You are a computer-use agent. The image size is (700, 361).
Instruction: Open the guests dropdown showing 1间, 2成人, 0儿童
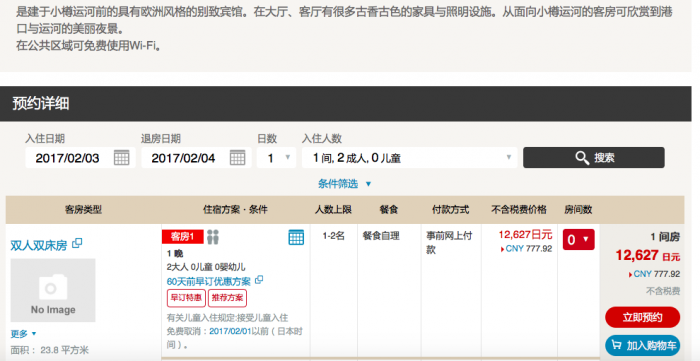(409, 158)
